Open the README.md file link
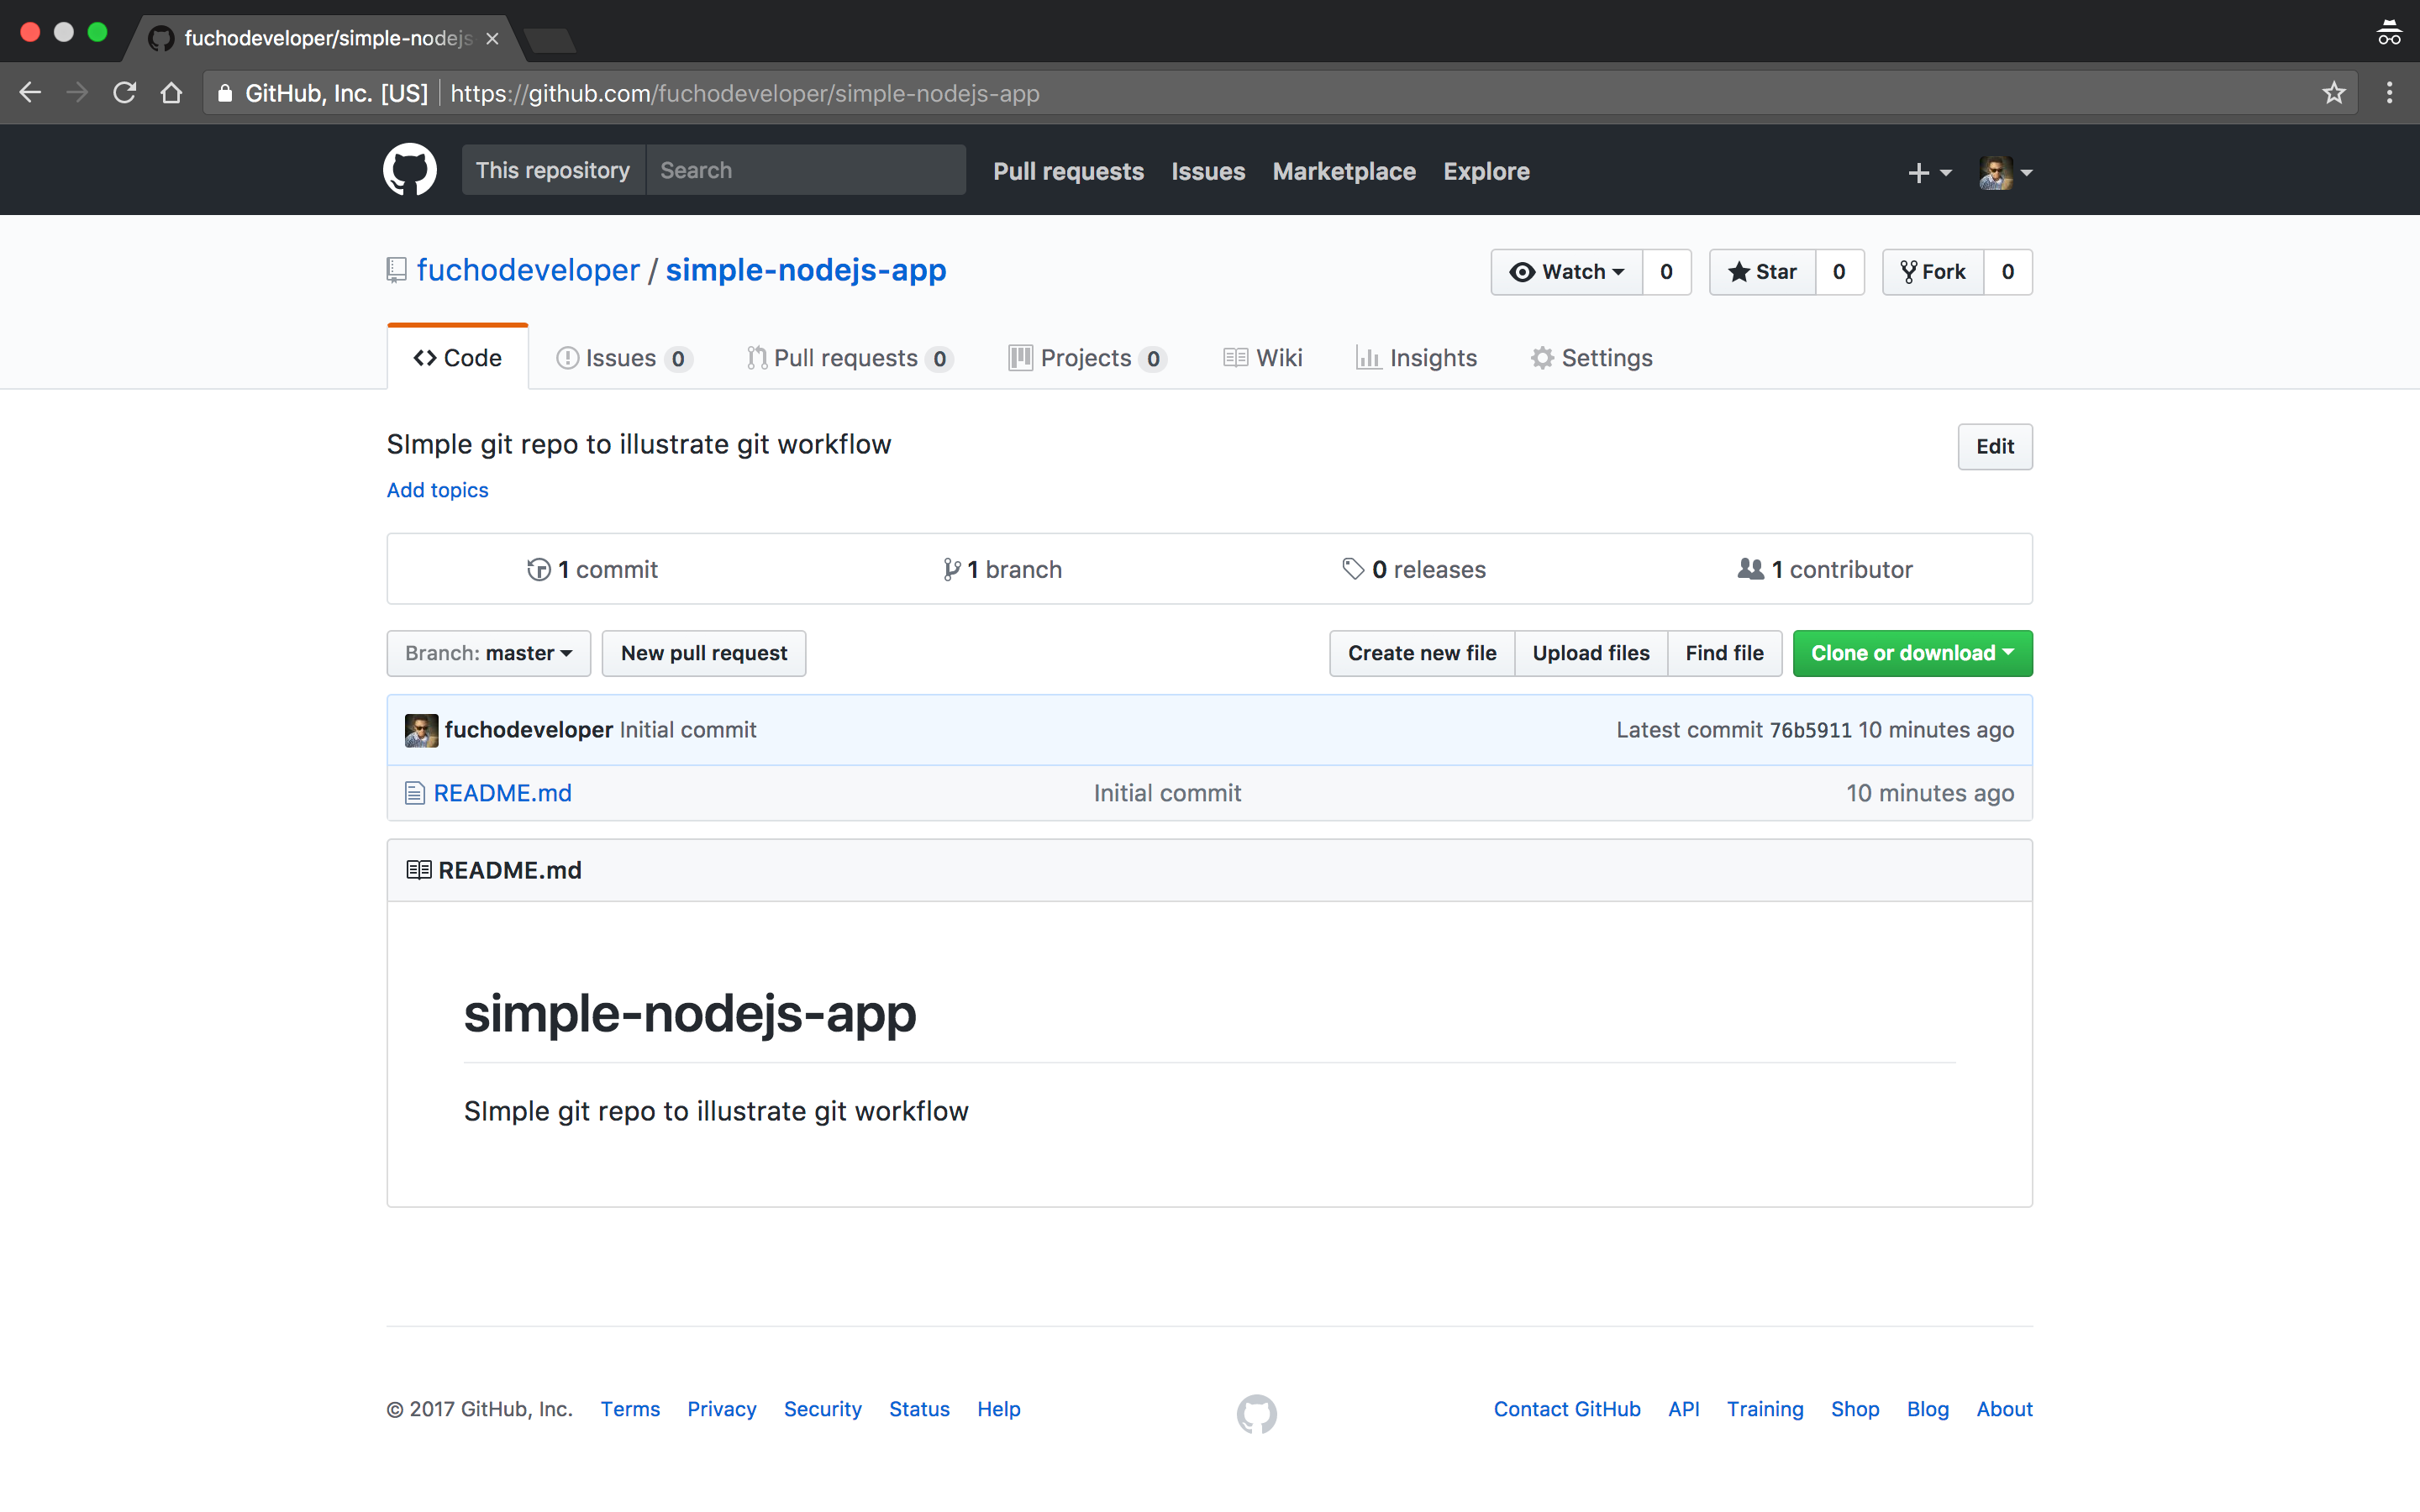This screenshot has width=2420, height=1512. click(502, 793)
